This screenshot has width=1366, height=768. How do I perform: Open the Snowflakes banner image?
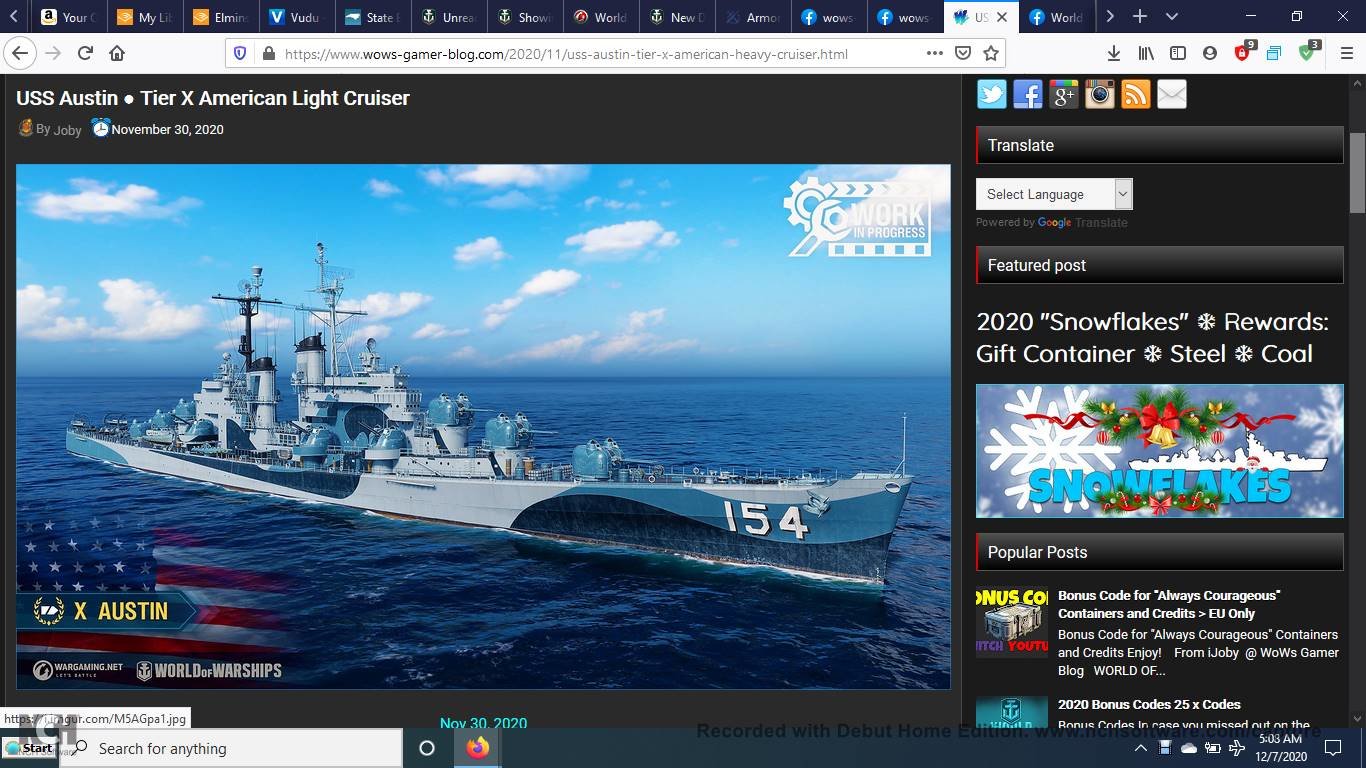pos(1160,451)
